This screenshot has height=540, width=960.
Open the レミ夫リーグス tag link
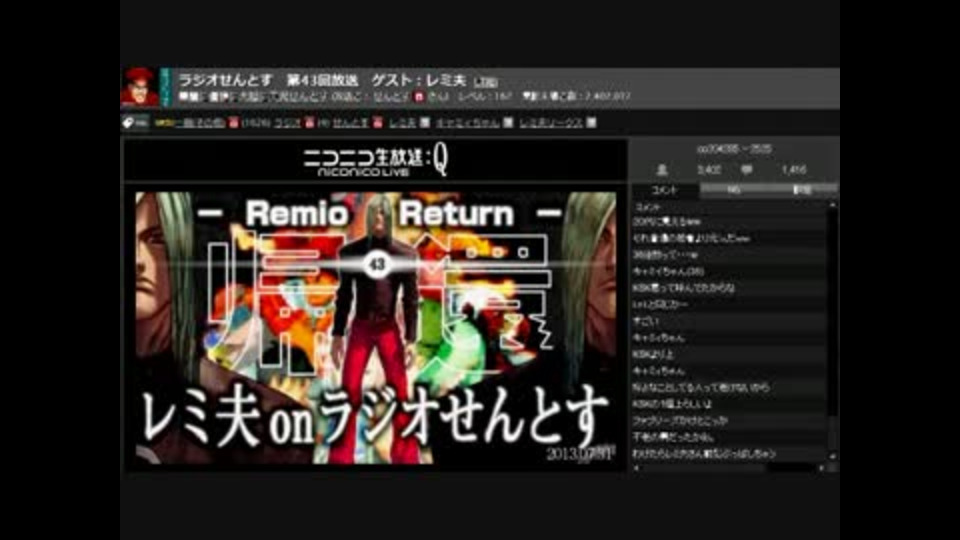point(551,122)
